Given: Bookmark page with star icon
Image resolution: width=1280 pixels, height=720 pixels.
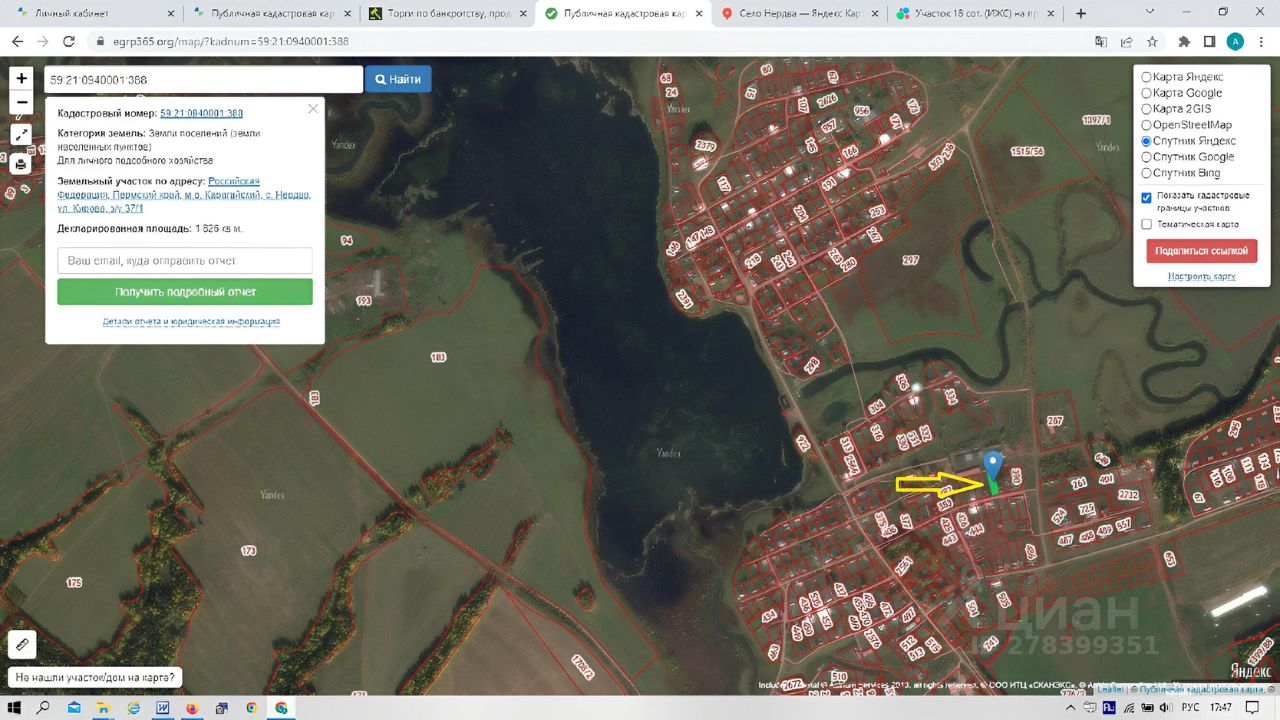Looking at the screenshot, I should coord(1152,42).
